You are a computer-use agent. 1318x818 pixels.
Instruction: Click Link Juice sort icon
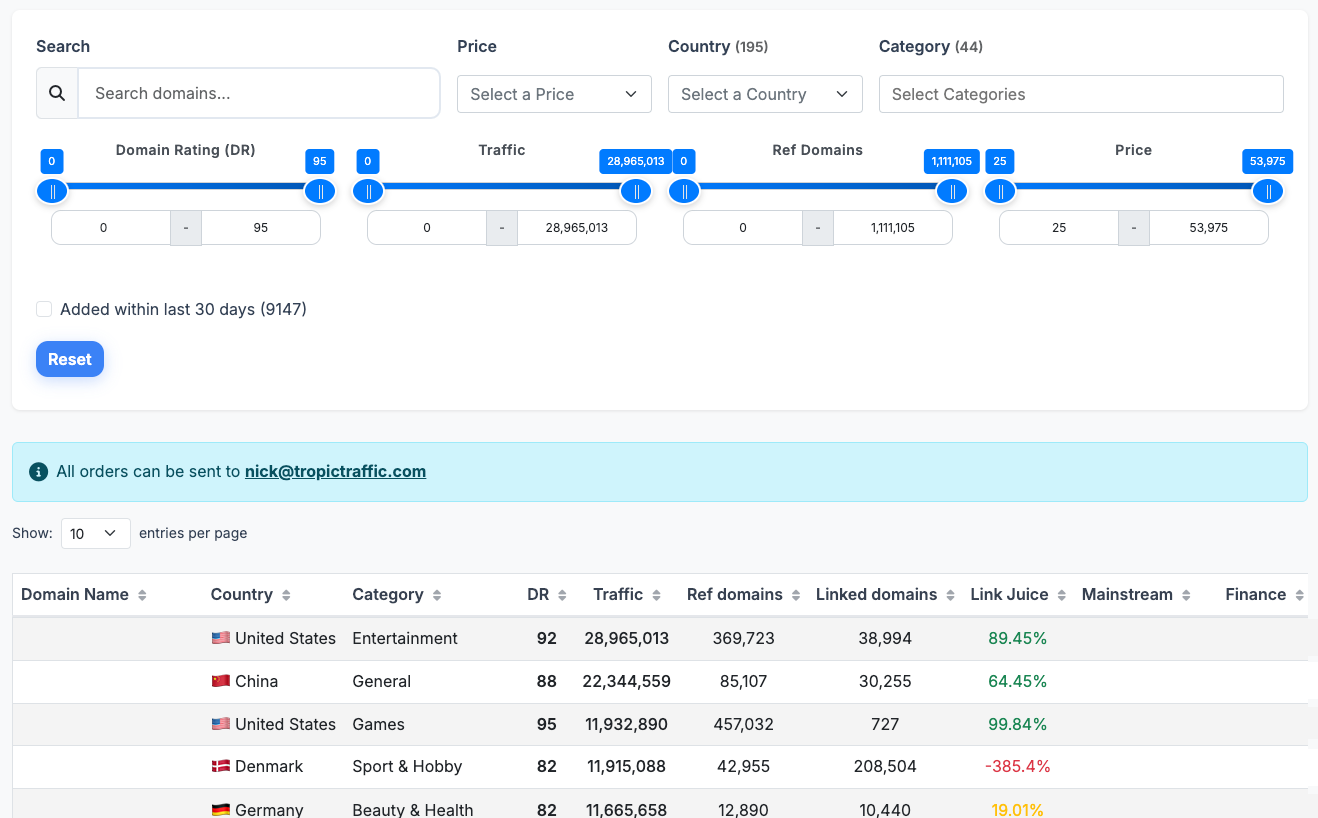point(1062,595)
